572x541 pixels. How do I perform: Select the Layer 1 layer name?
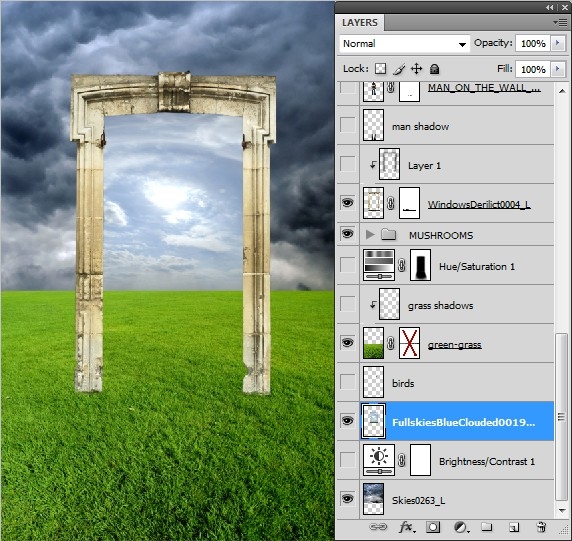[424, 166]
